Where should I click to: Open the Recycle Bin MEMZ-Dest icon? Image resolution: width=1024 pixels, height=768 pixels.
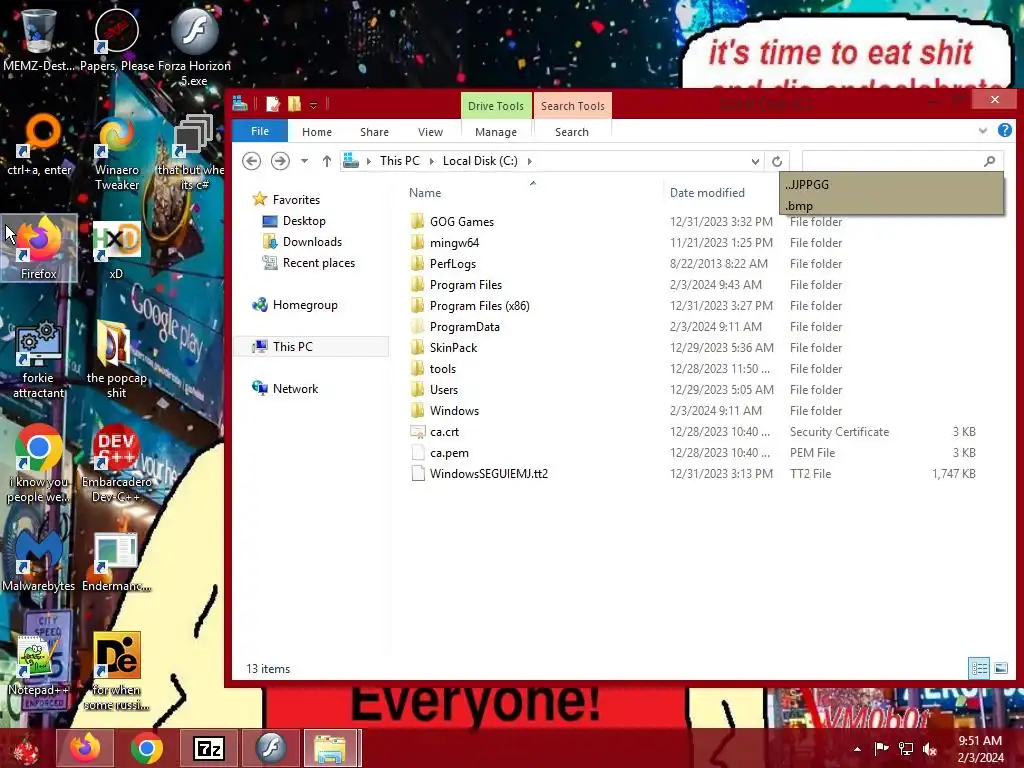39,40
